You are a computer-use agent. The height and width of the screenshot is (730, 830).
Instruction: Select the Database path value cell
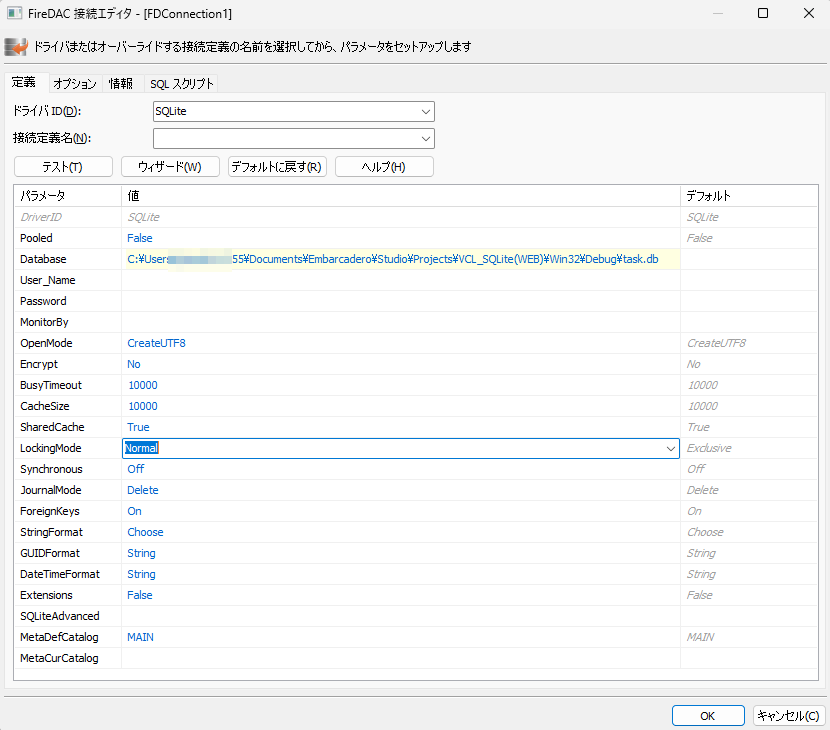pos(400,259)
